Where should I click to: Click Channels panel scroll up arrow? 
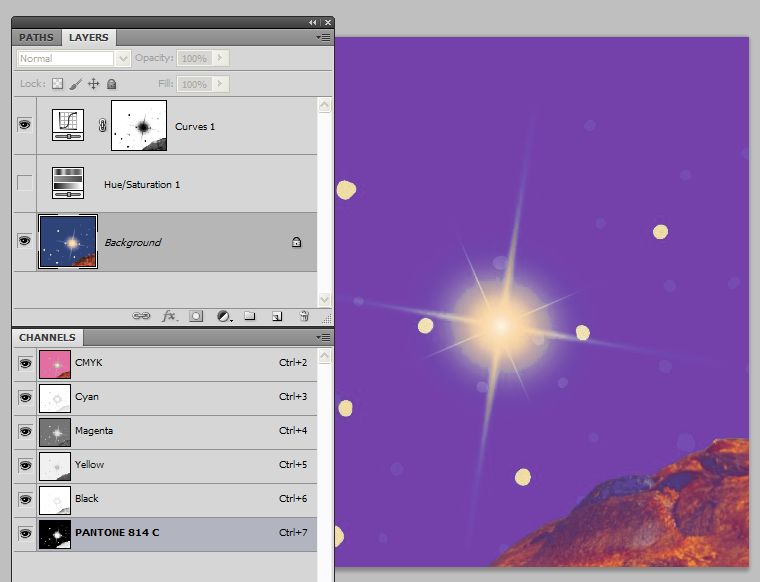click(x=324, y=356)
